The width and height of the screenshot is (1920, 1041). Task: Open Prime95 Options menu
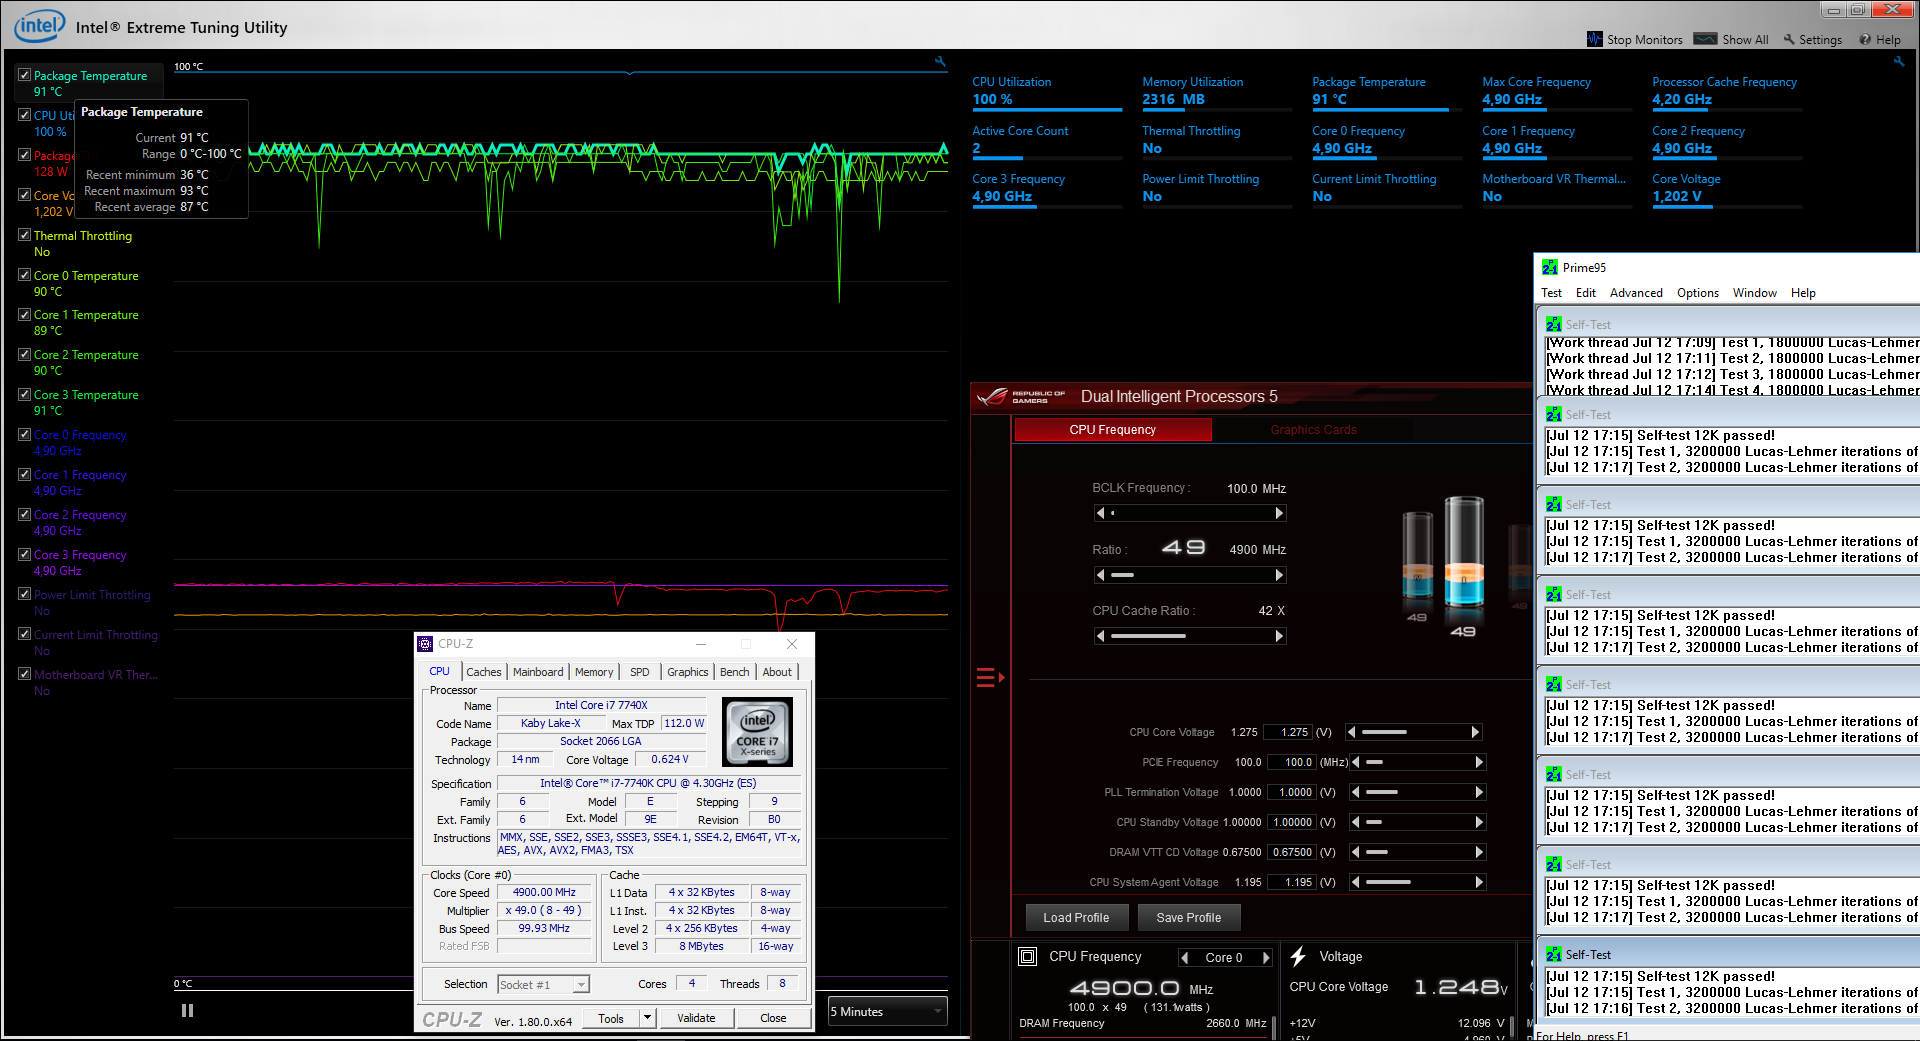click(1697, 293)
